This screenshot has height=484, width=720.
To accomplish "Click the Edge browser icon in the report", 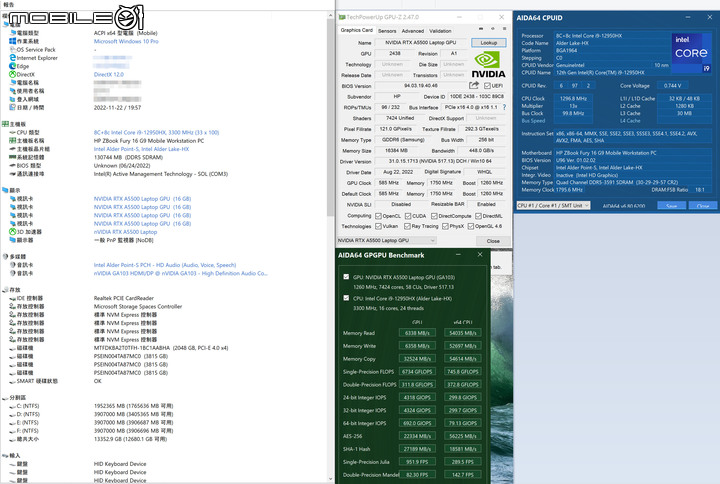I will point(12,66).
